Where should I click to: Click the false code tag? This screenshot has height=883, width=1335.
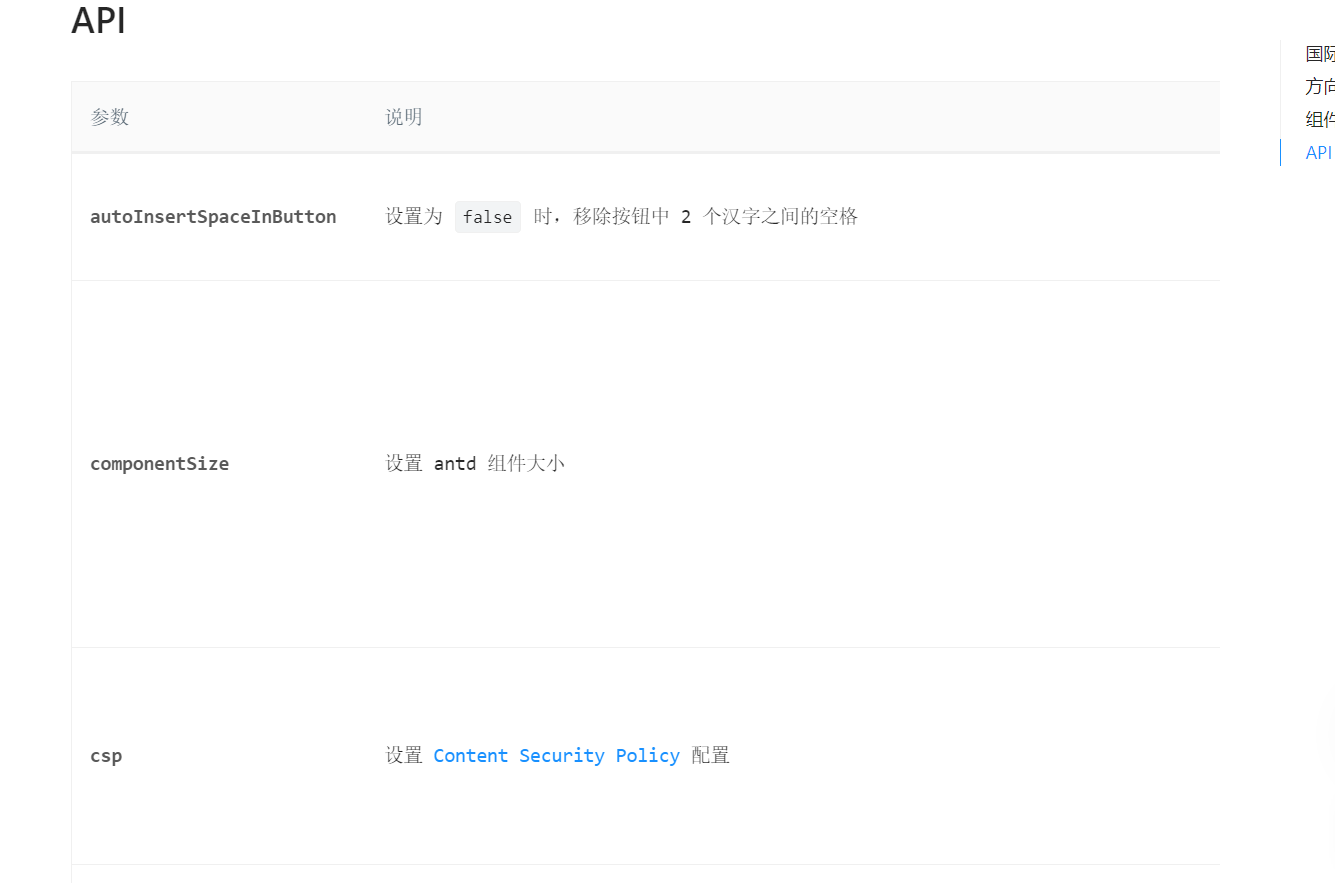click(488, 217)
